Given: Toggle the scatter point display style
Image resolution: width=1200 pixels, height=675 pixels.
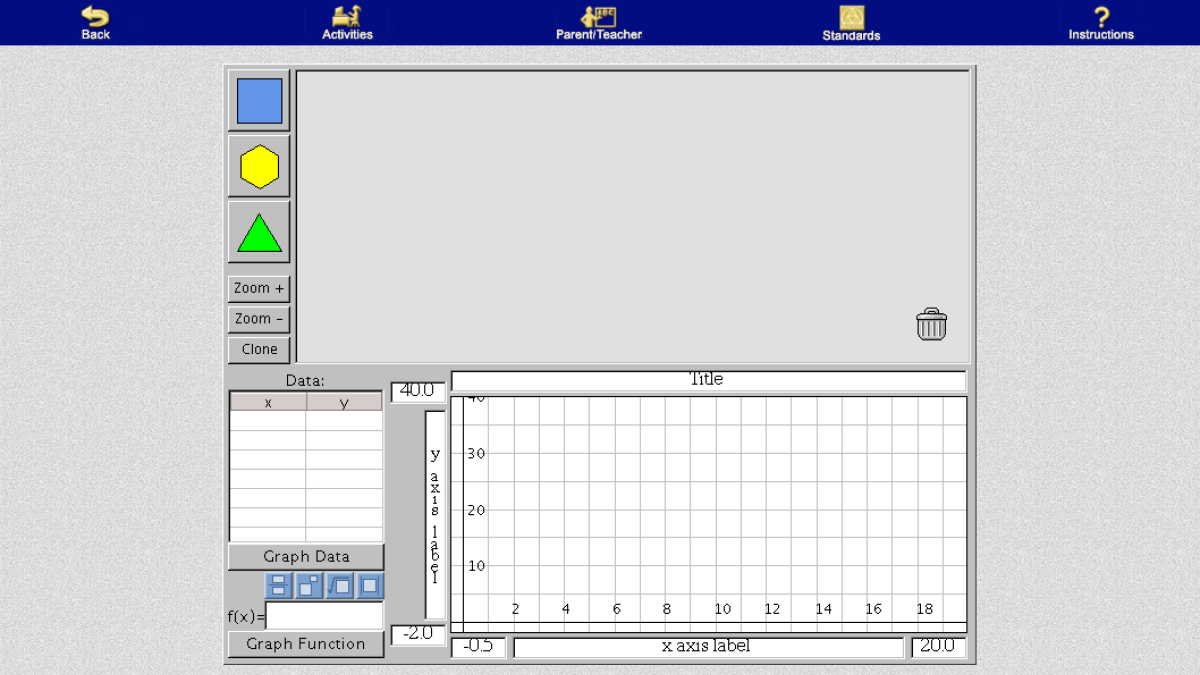Looking at the screenshot, I should 308,586.
